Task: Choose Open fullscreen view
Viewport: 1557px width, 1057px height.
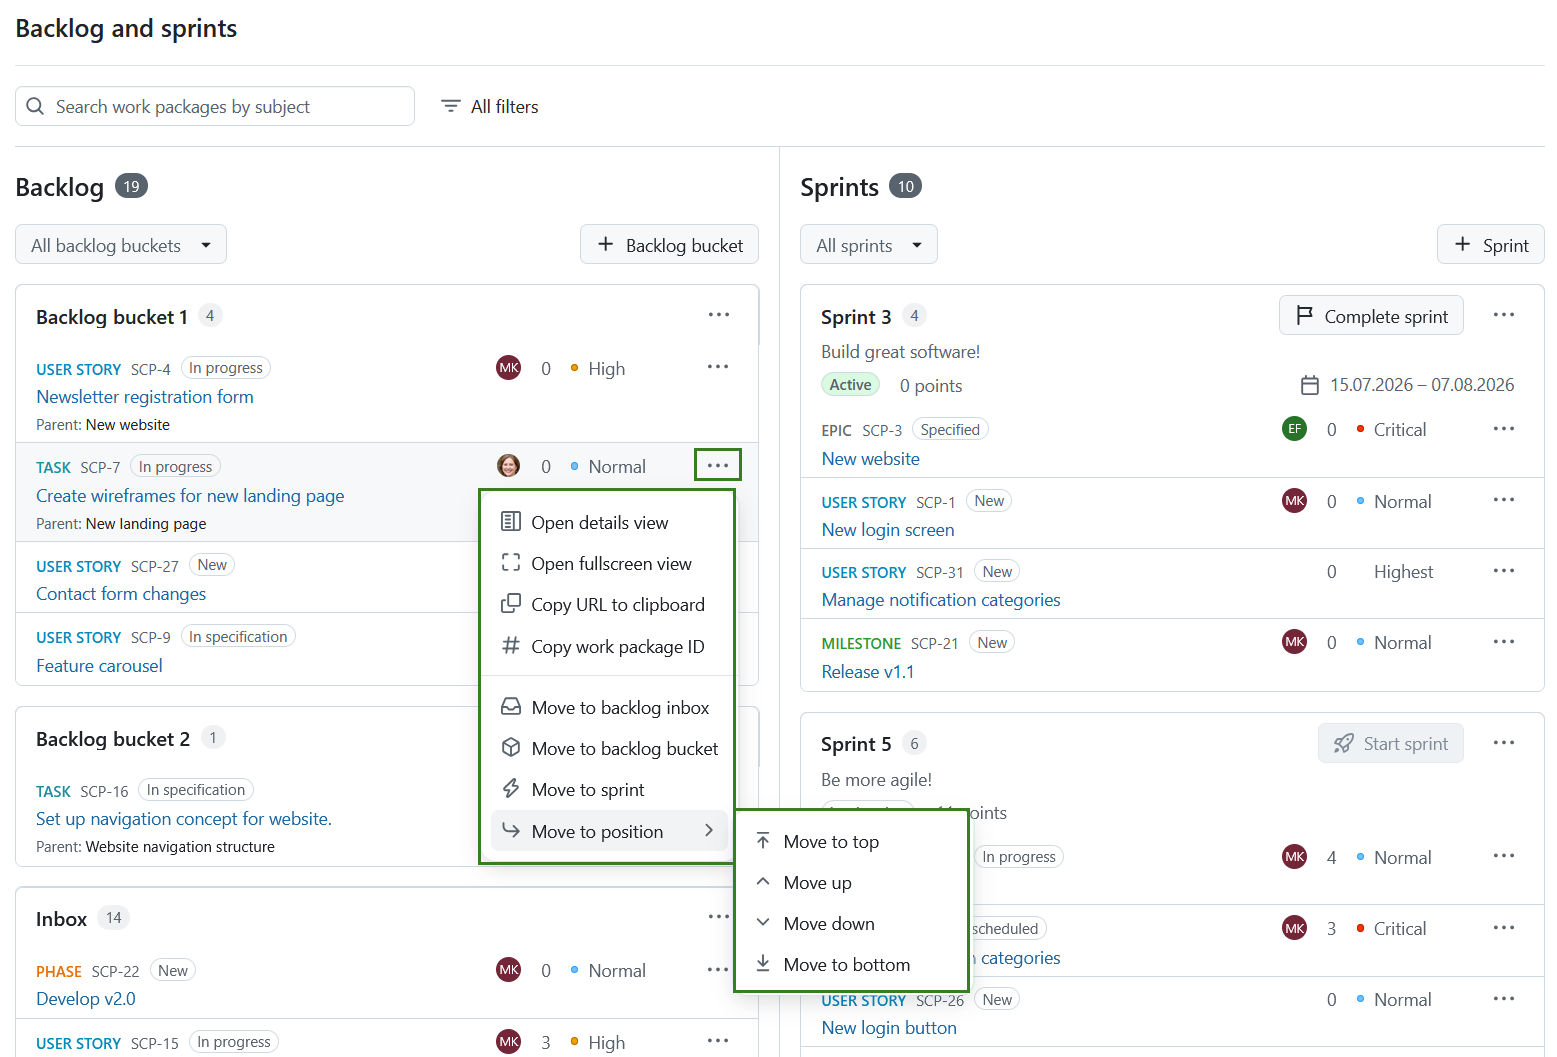Action: click(x=608, y=563)
